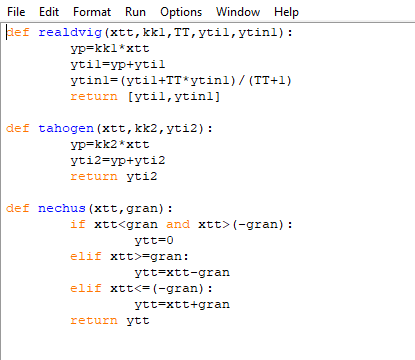Click the line yti2=yp+yti2
415x360 pixels.
click(x=118, y=160)
